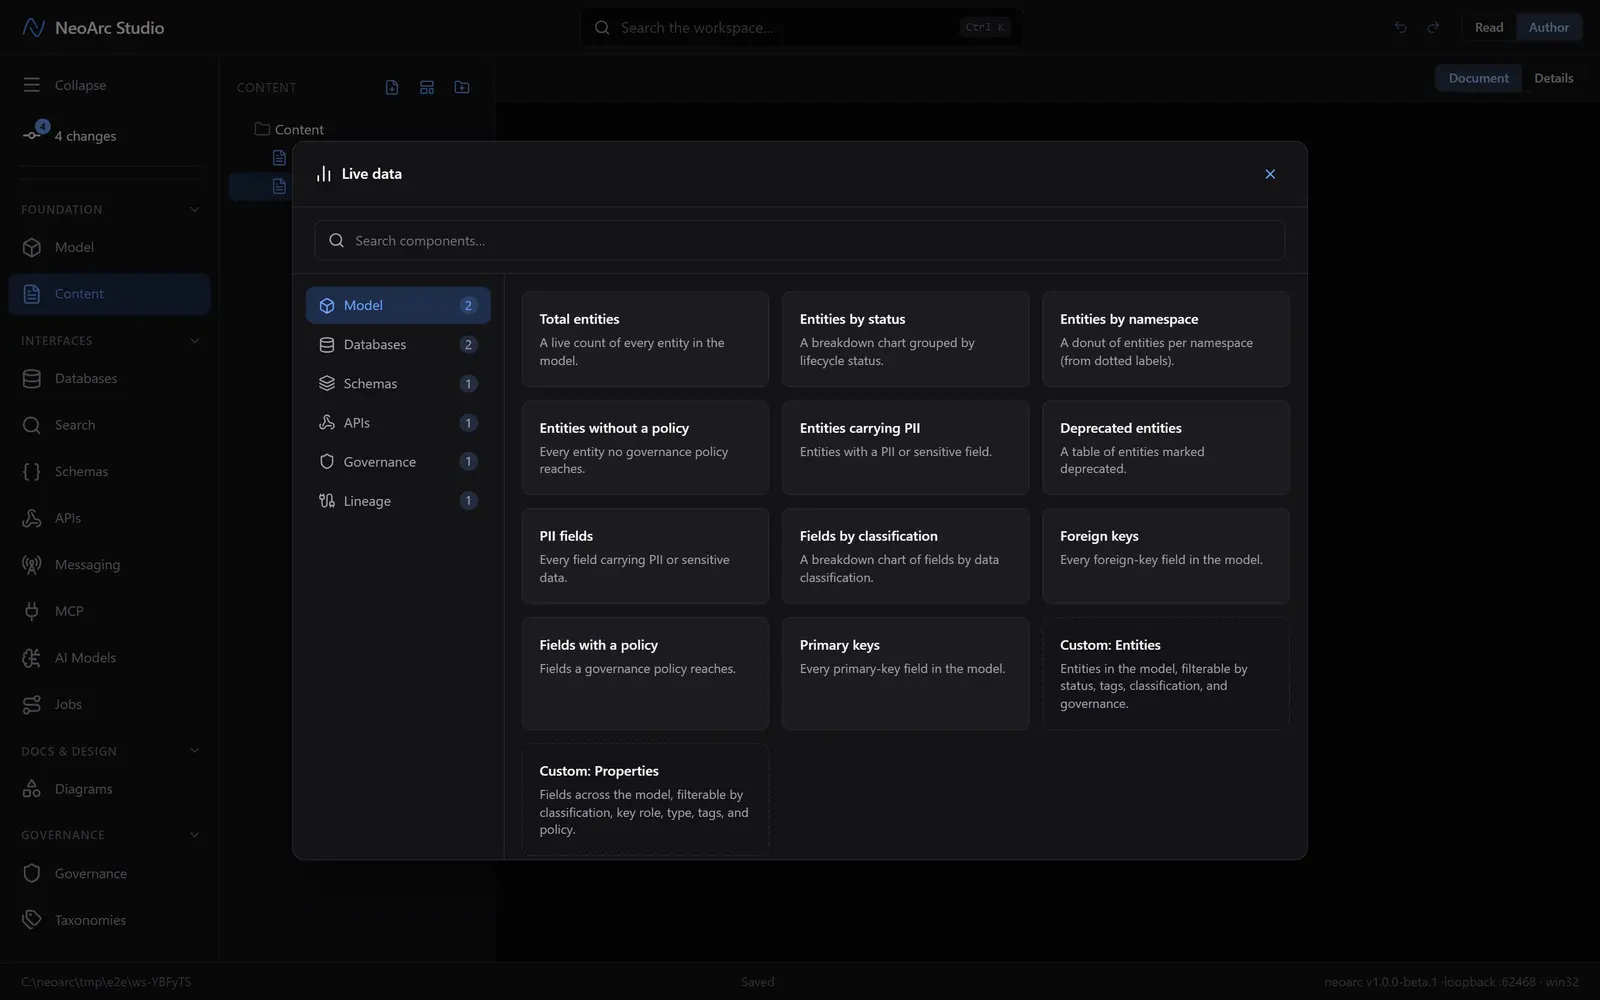Click the Live data bar chart icon
The width and height of the screenshot is (1600, 1000).
tap(324, 174)
